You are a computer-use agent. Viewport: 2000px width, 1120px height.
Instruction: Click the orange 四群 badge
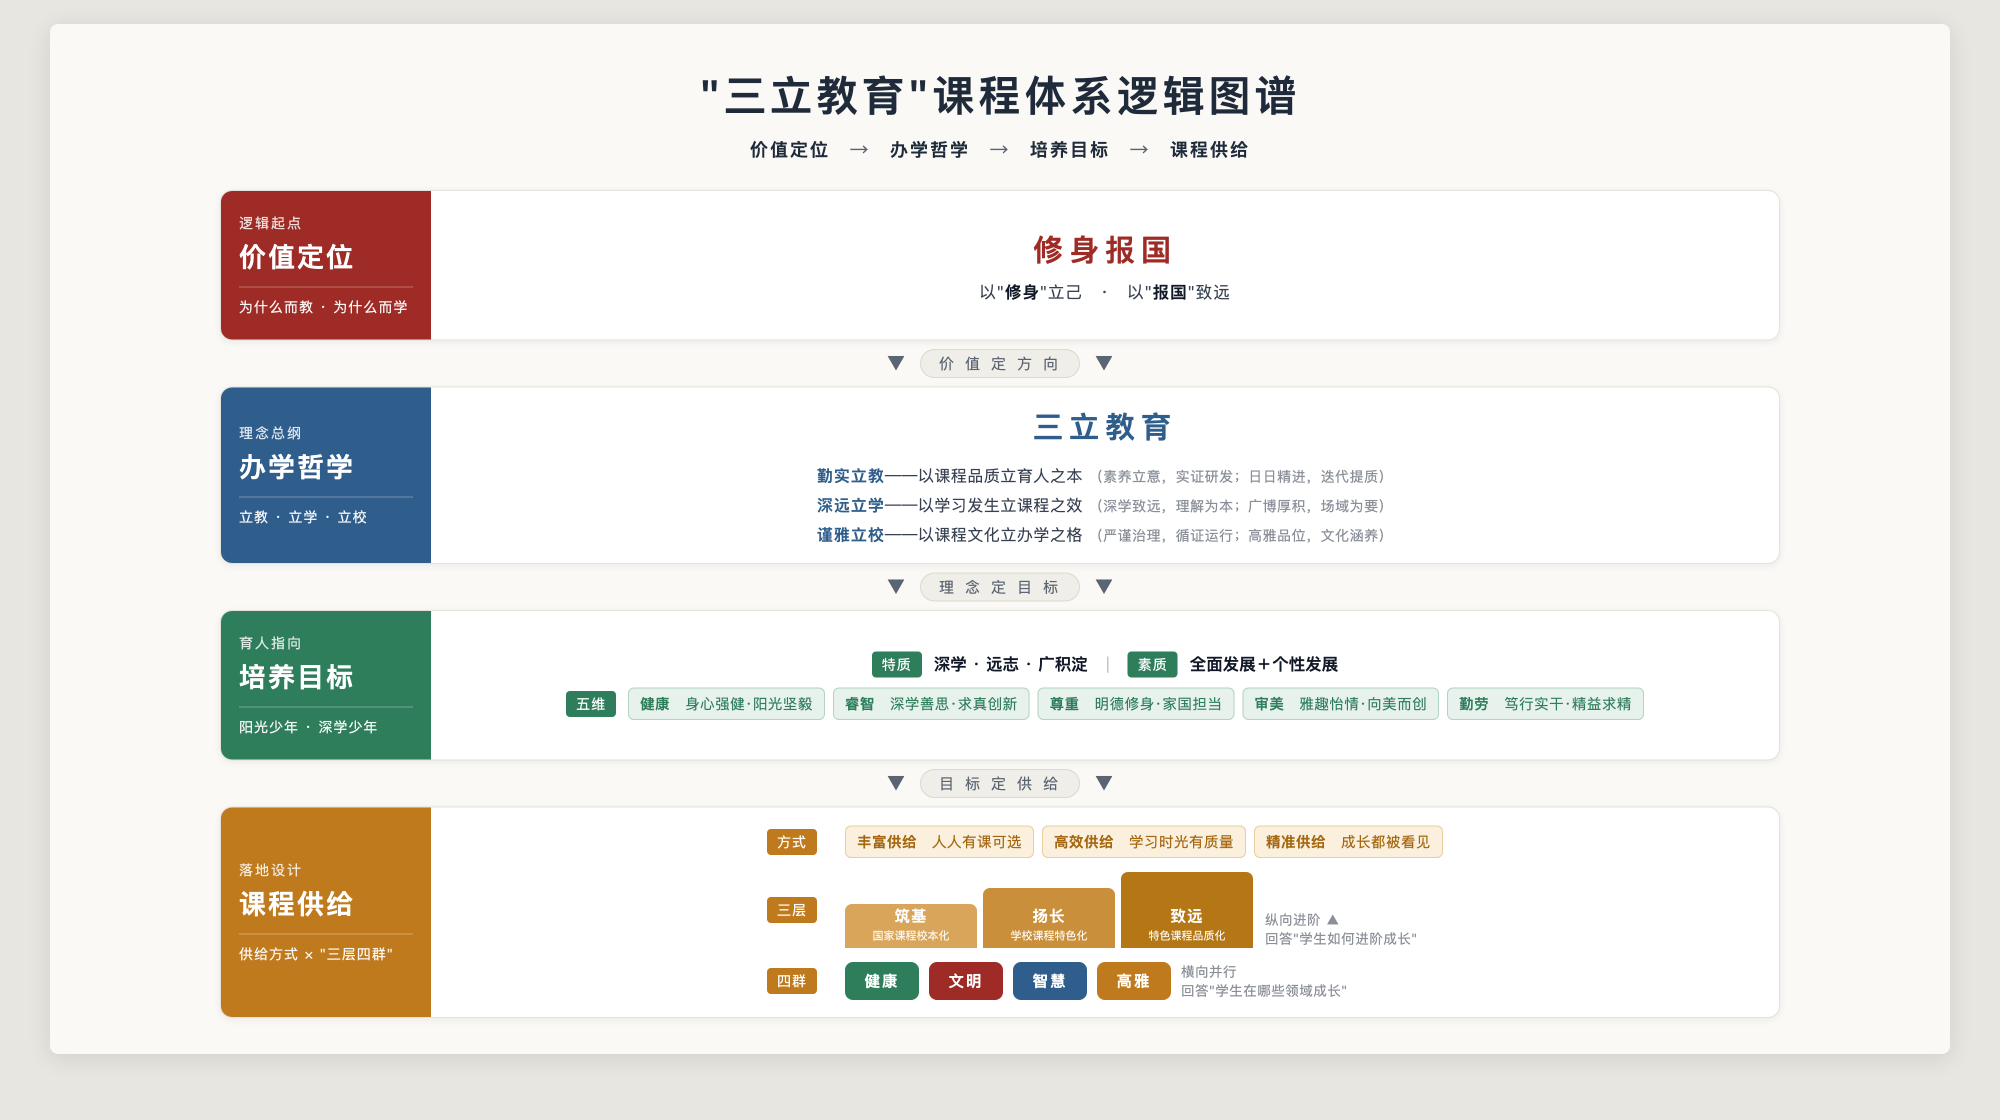[x=792, y=981]
